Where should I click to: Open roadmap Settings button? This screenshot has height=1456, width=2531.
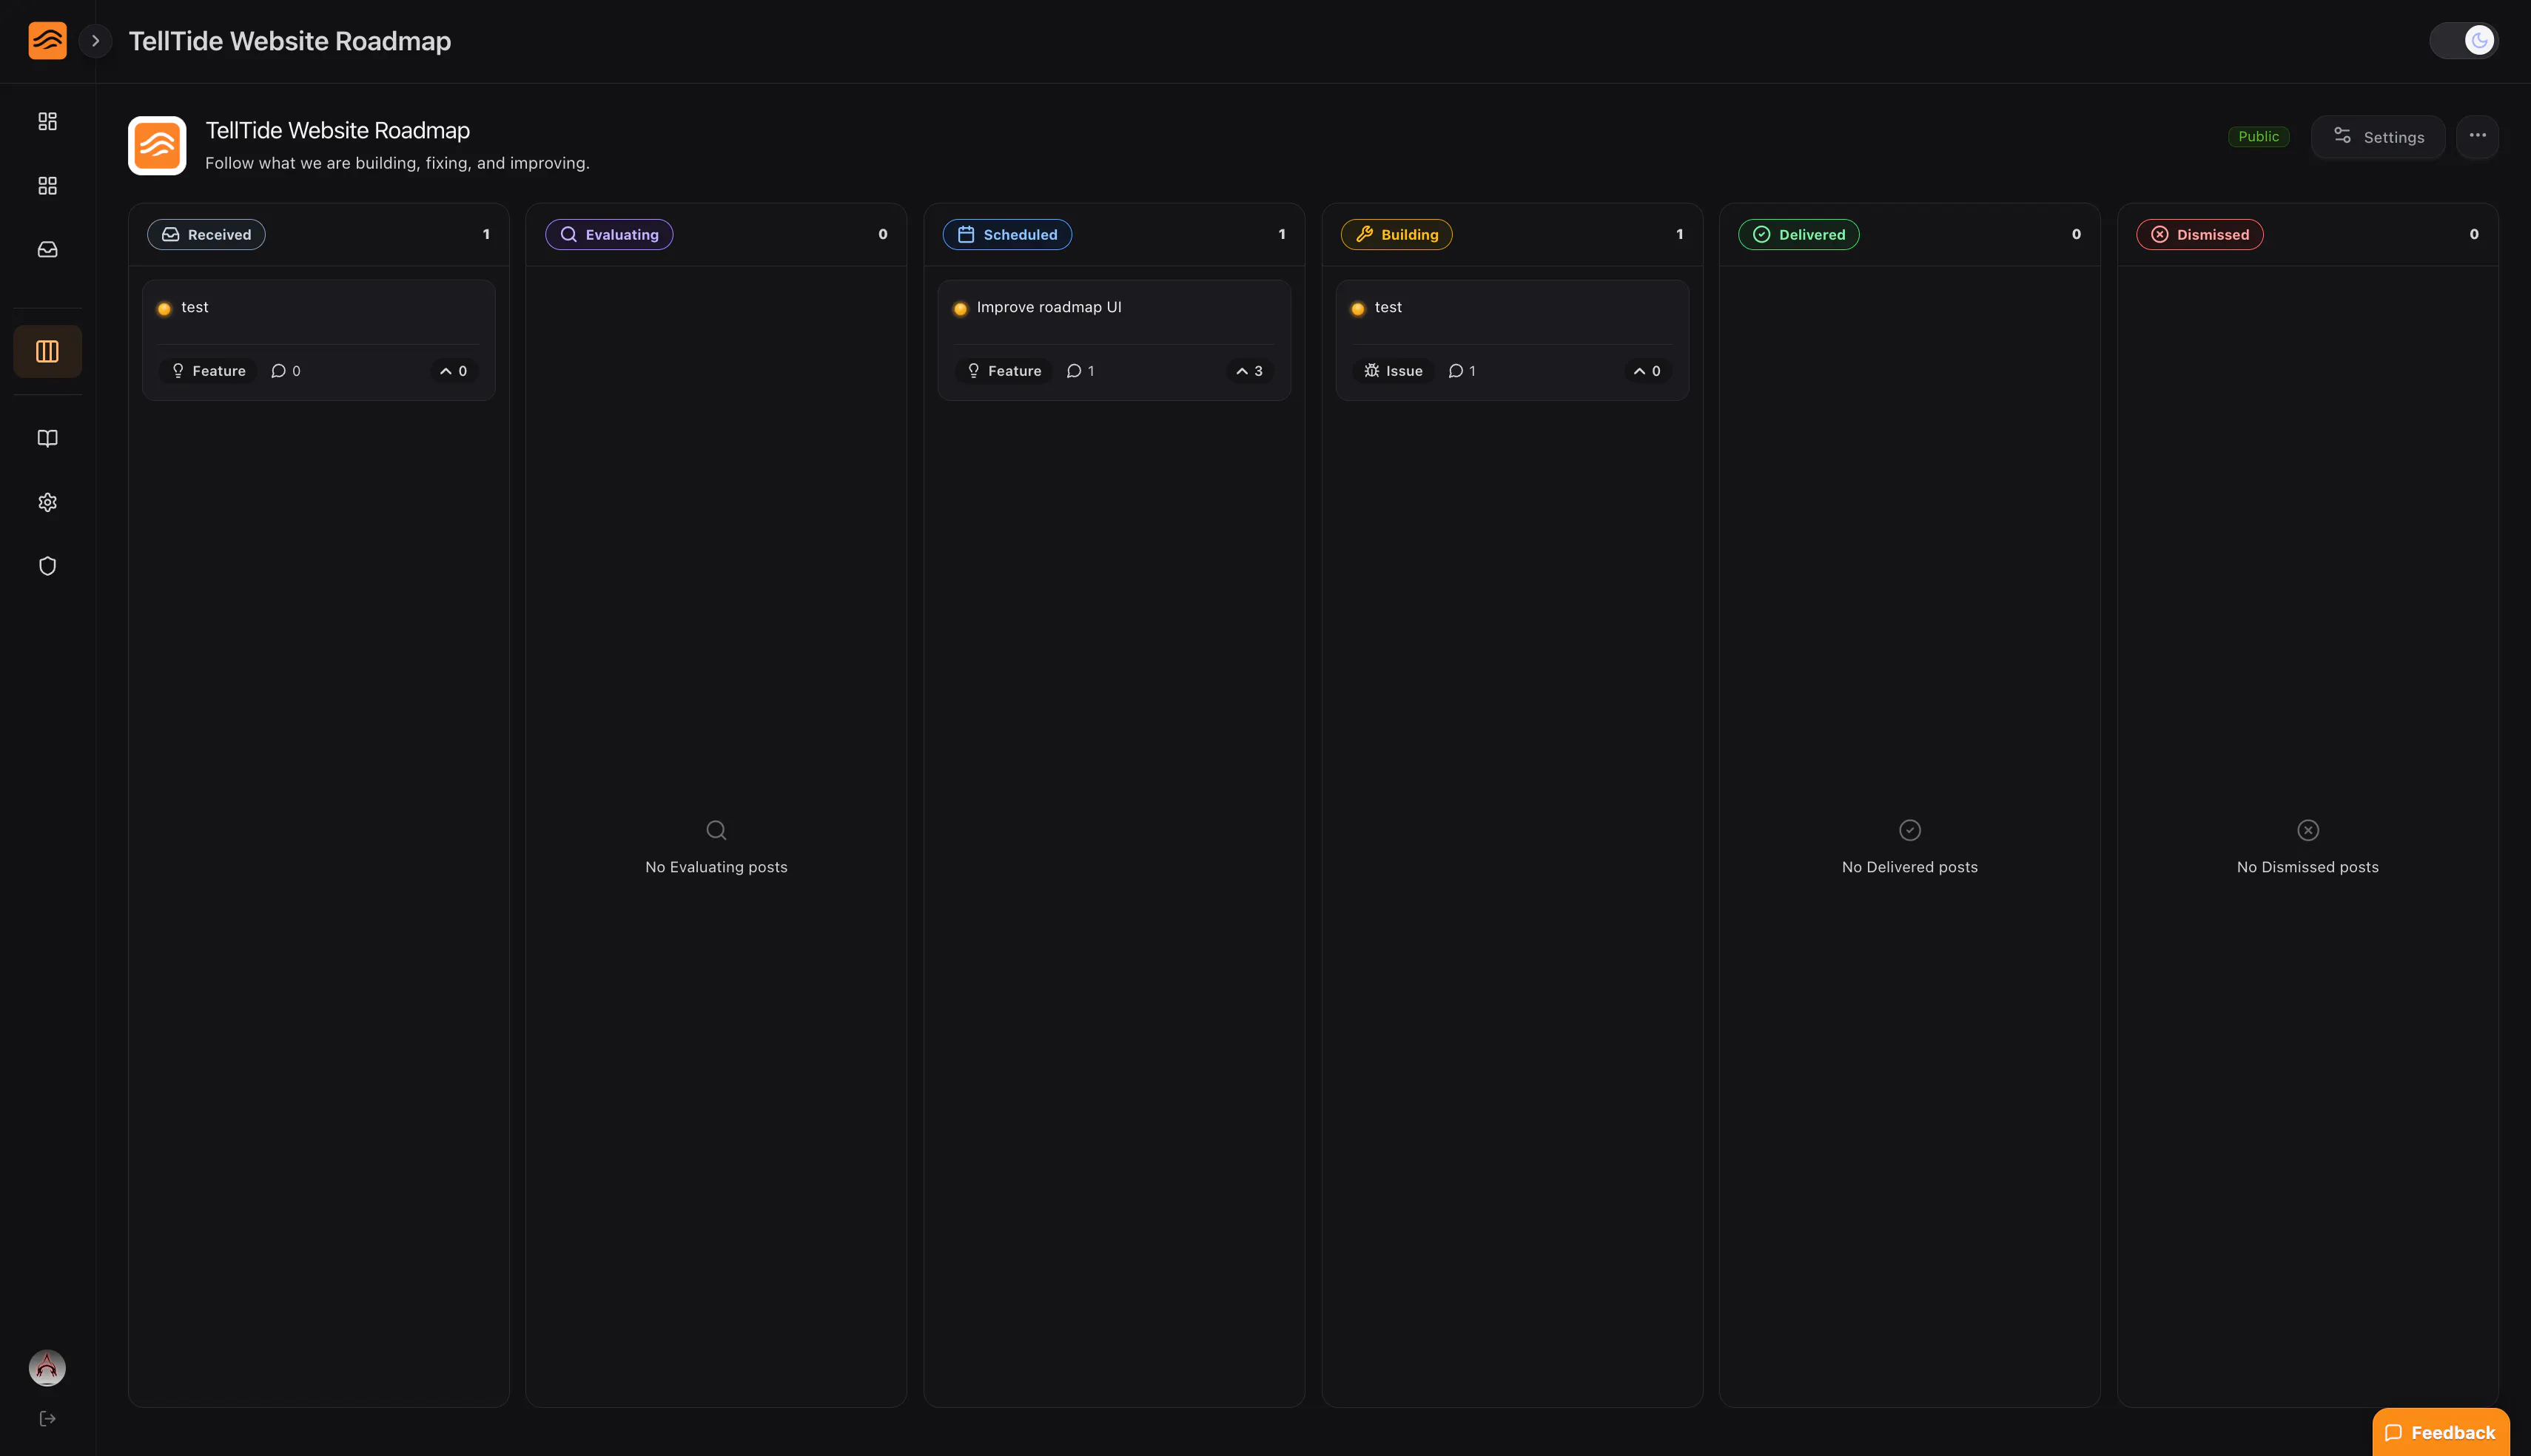(2378, 137)
